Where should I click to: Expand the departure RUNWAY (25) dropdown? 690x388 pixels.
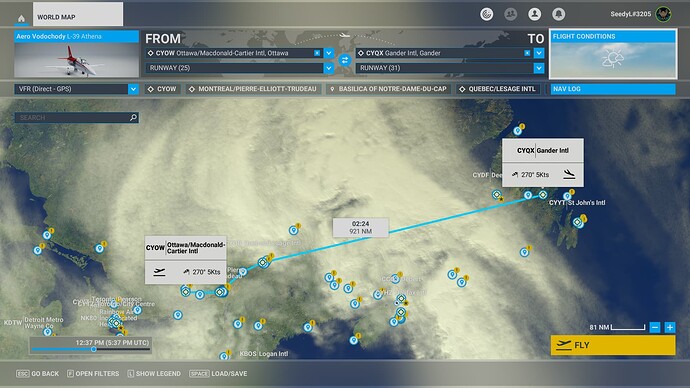329,68
